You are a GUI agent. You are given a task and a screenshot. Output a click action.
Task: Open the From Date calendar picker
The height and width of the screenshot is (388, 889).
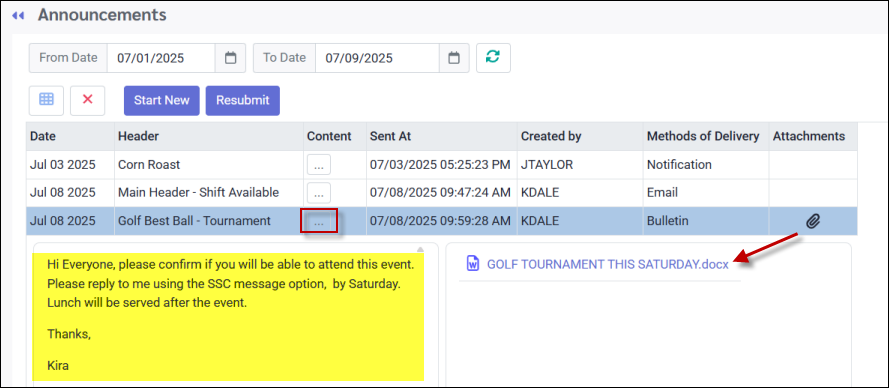tap(230, 58)
